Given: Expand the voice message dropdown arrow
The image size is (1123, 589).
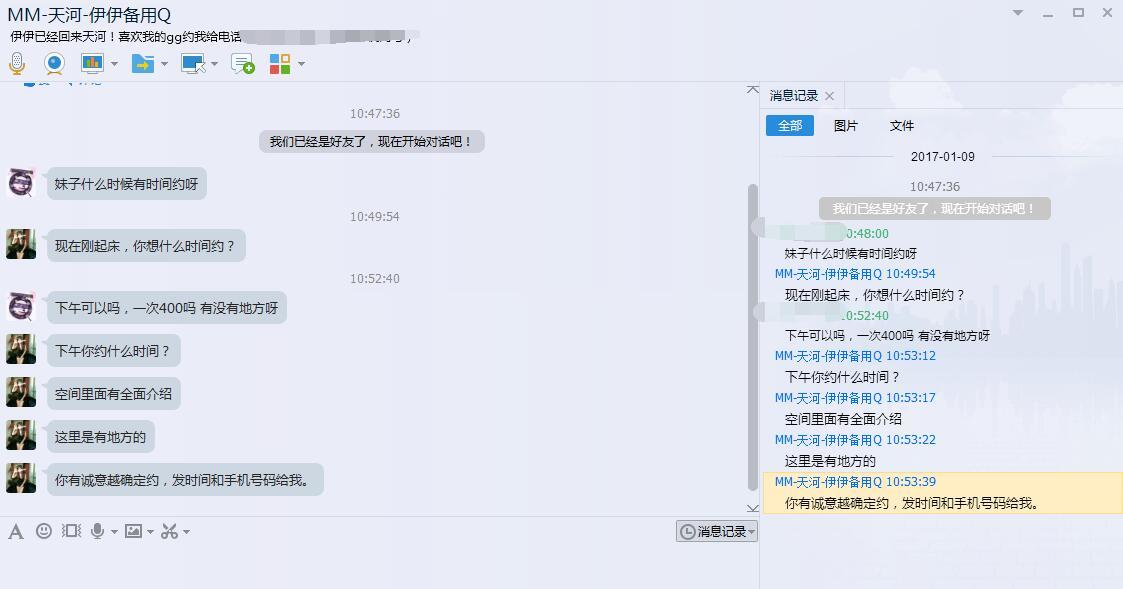Looking at the screenshot, I should click(x=114, y=532).
